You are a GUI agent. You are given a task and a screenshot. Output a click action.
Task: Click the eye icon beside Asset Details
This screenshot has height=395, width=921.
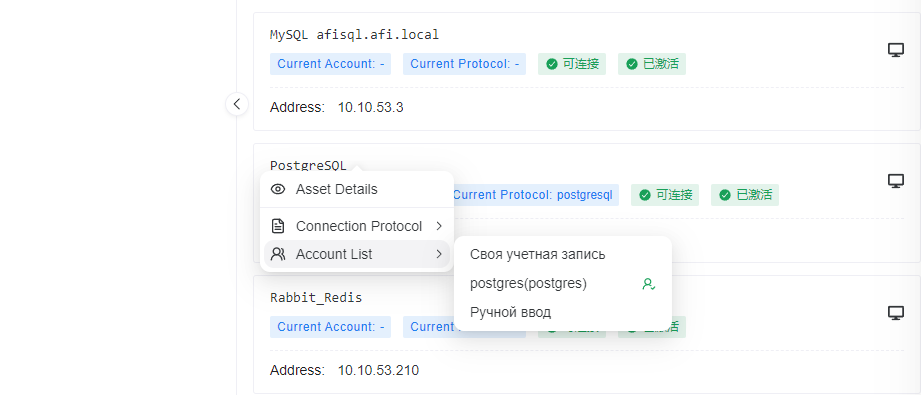[278, 189]
